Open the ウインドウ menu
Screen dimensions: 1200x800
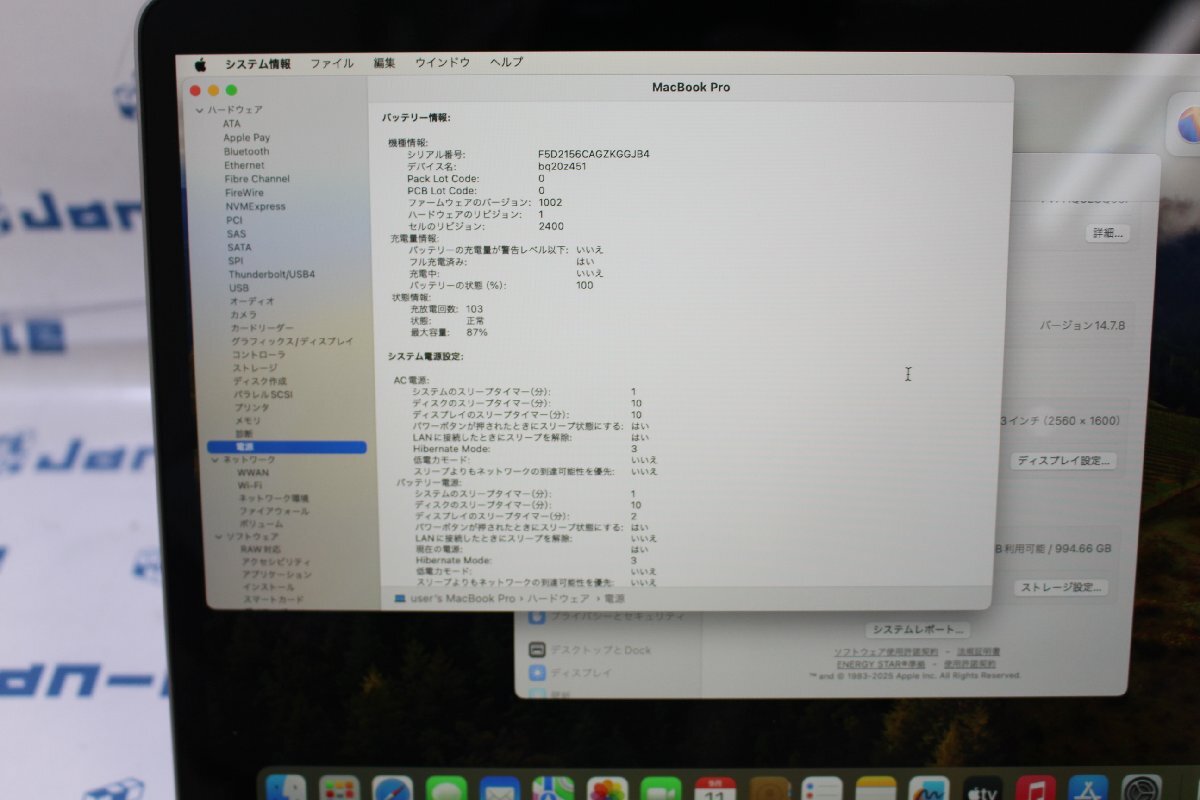(443, 62)
